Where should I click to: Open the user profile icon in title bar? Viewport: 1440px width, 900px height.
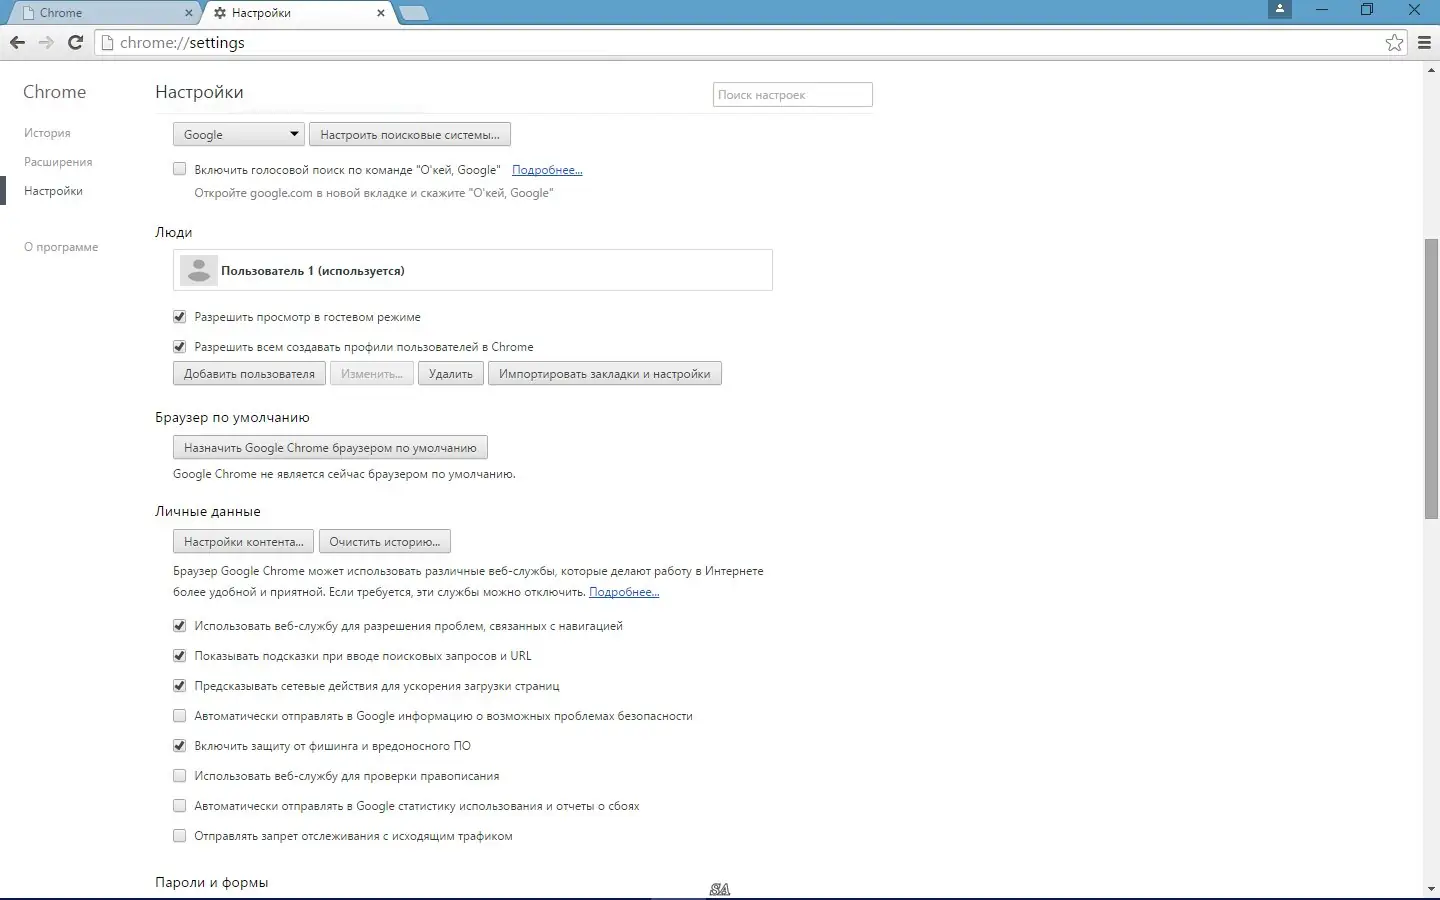coord(1280,9)
